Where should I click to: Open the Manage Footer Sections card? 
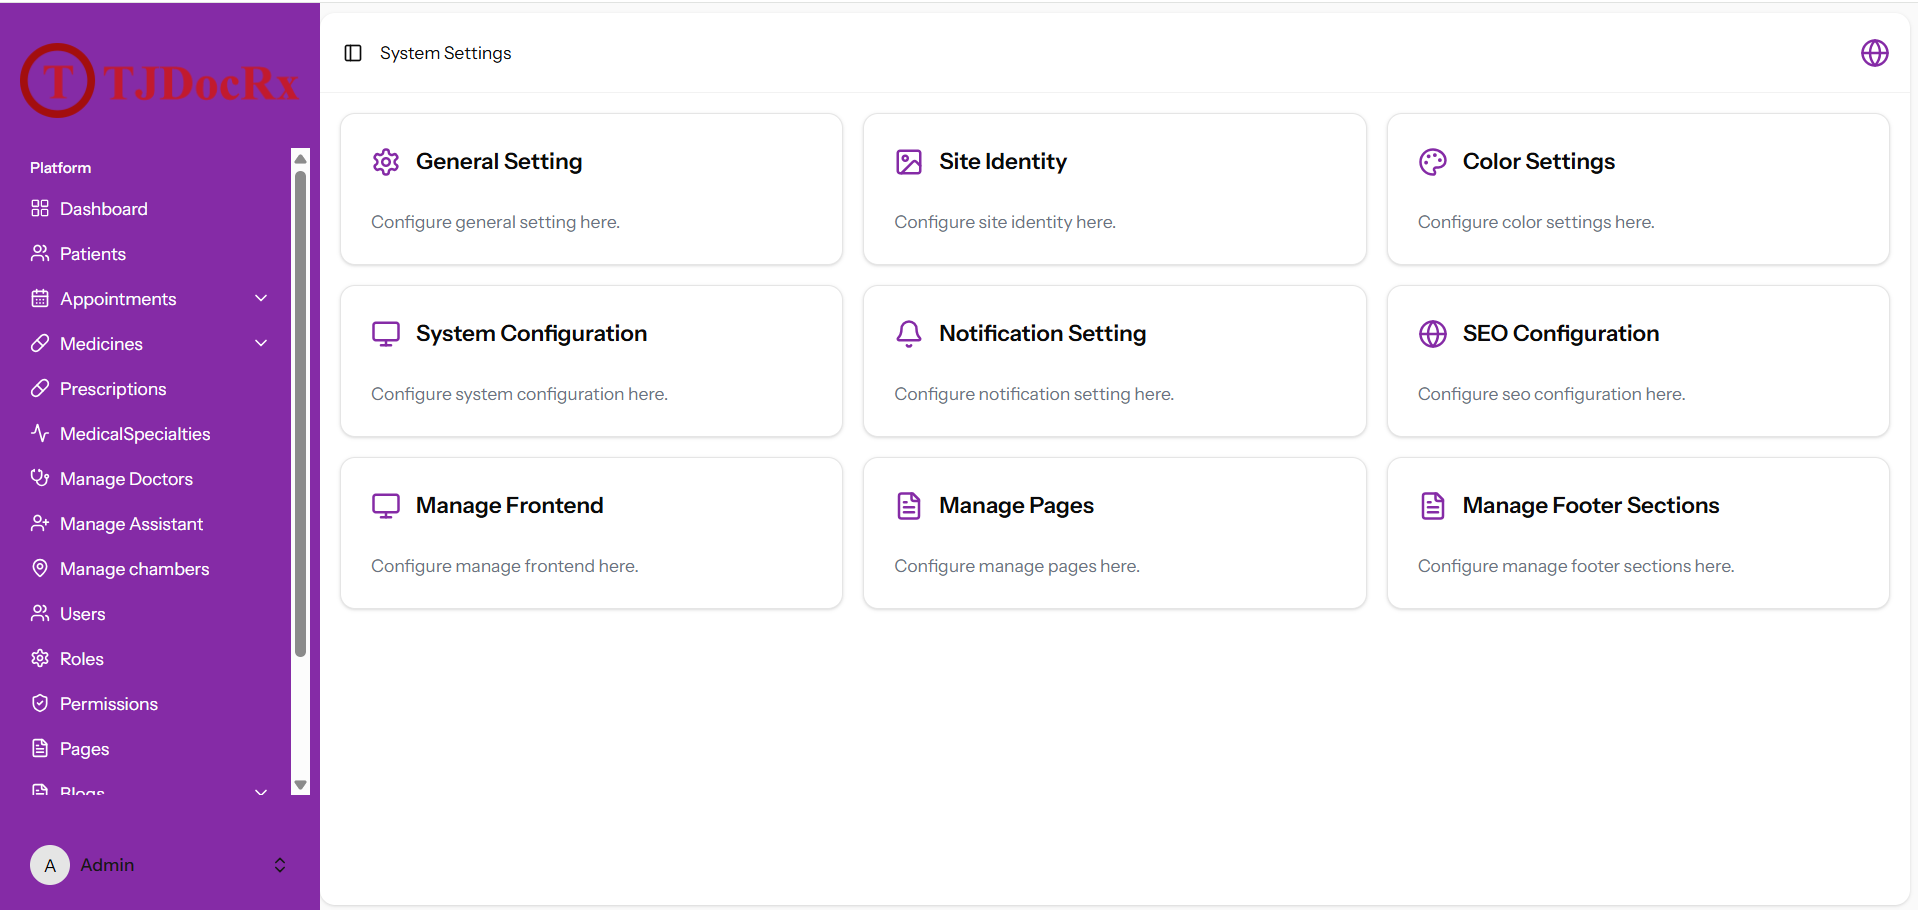pos(1637,533)
